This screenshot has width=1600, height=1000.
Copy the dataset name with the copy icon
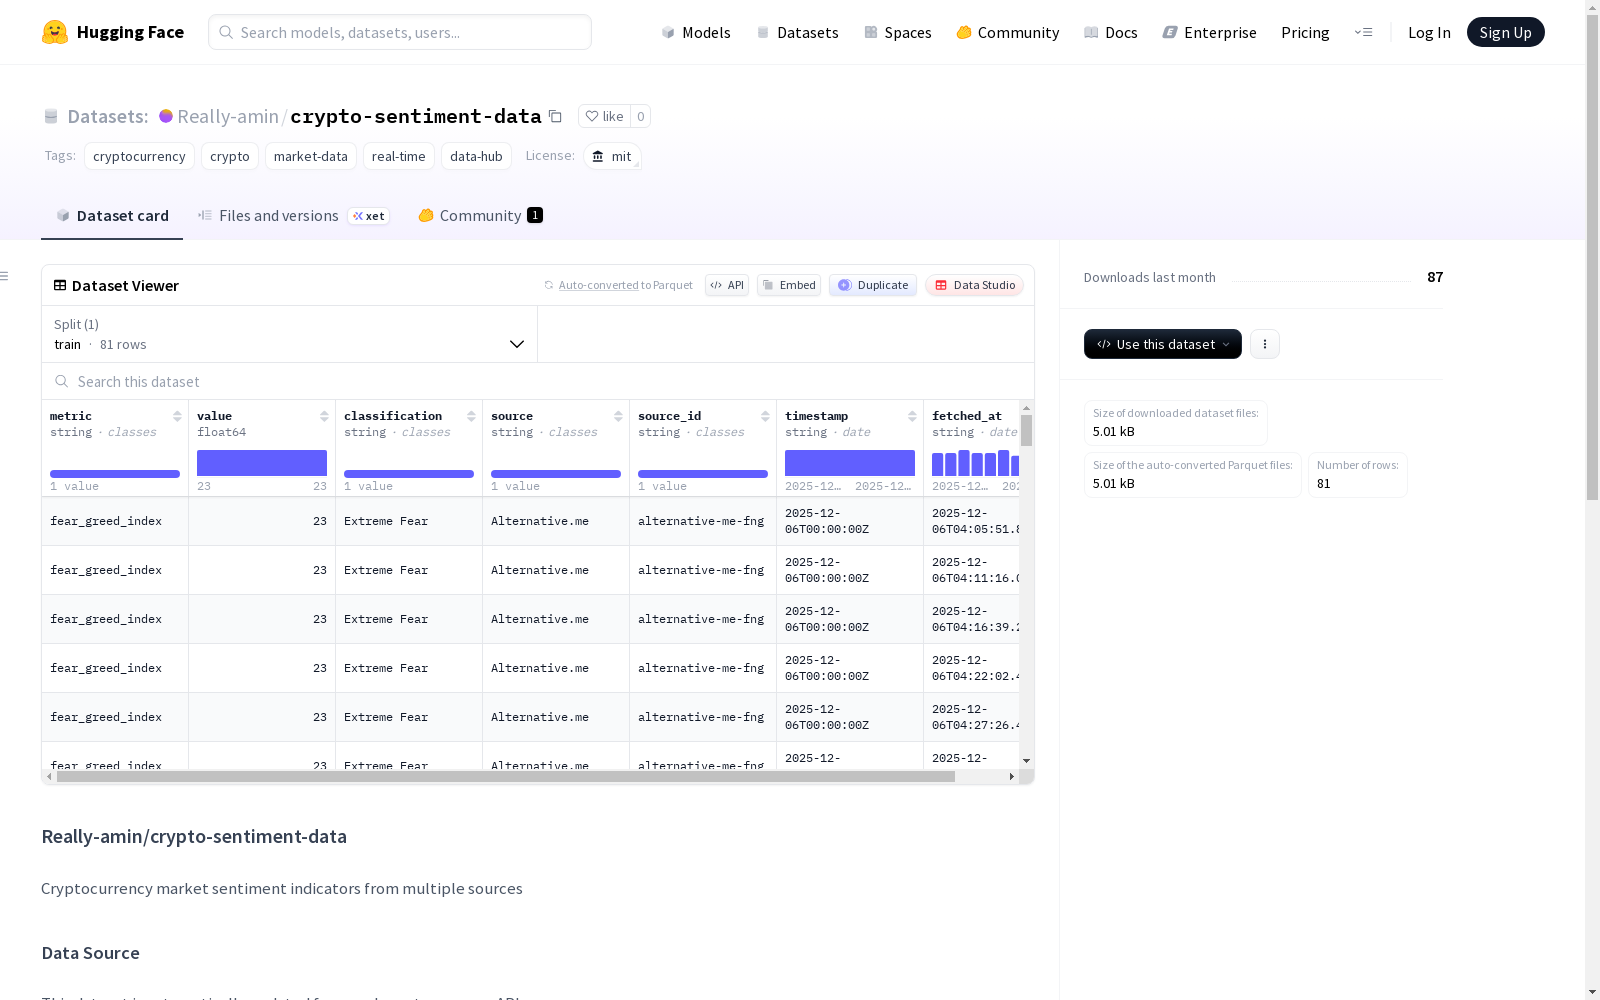555,116
